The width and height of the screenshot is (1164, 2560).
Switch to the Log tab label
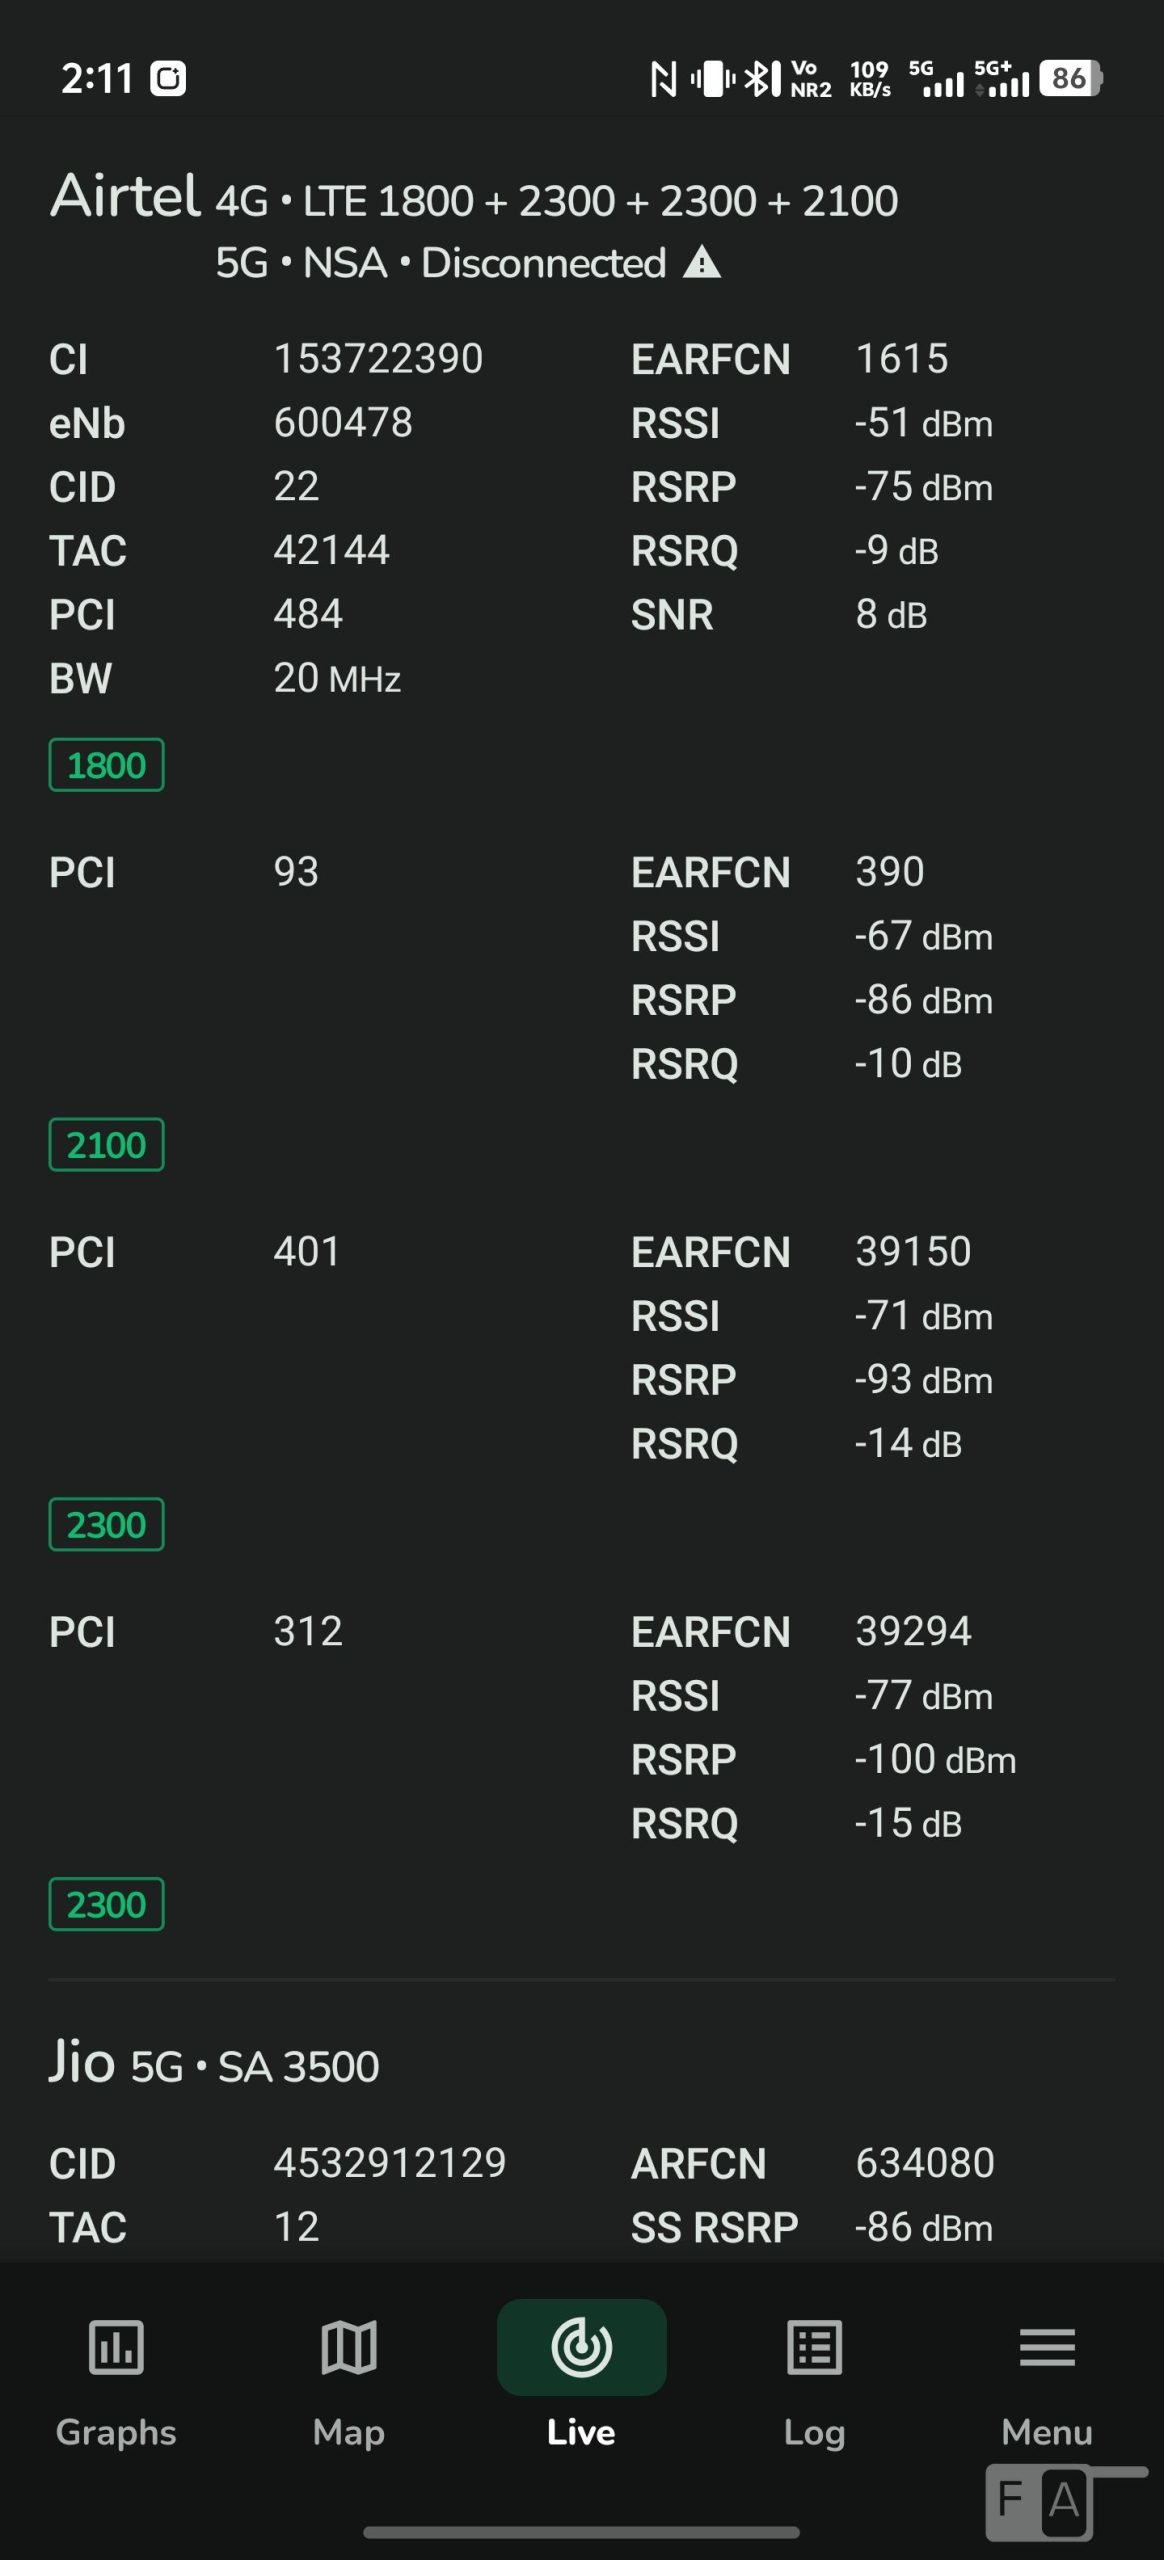point(814,2432)
